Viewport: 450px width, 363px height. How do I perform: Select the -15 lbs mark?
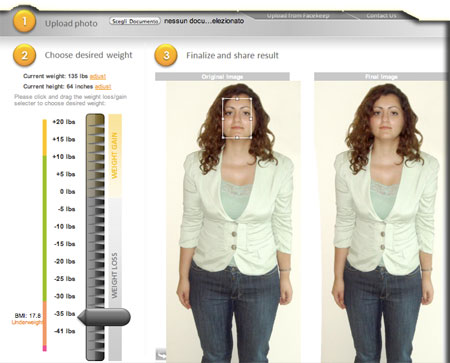(x=65, y=244)
